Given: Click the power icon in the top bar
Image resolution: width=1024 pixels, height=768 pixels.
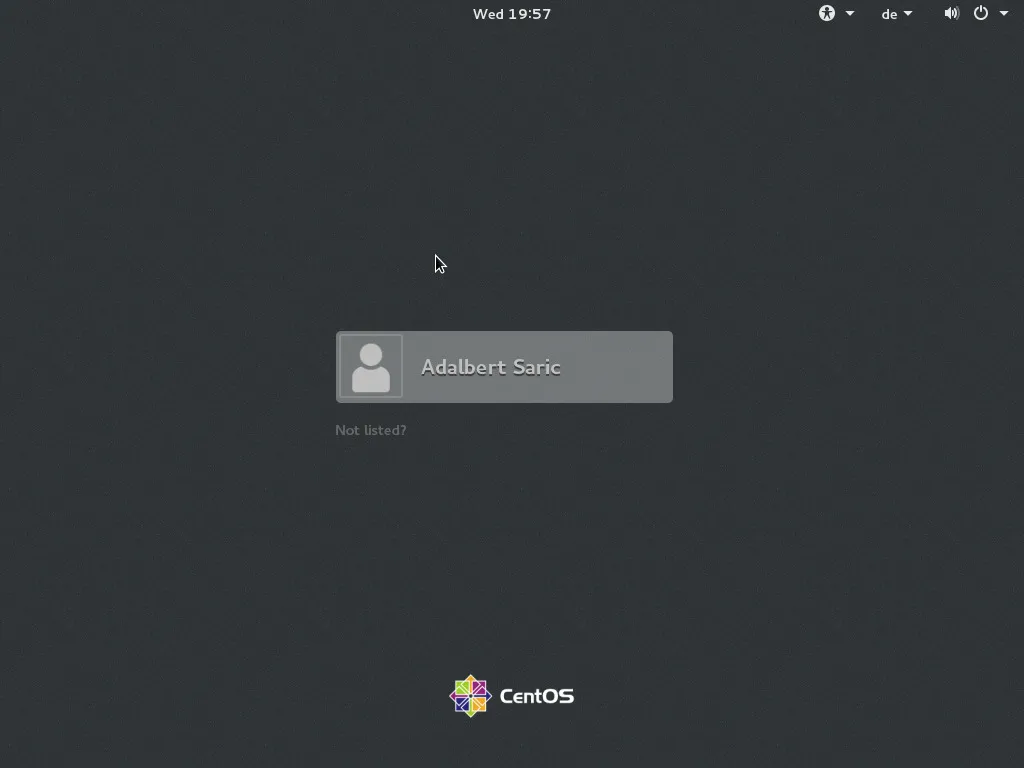Looking at the screenshot, I should click(x=981, y=13).
